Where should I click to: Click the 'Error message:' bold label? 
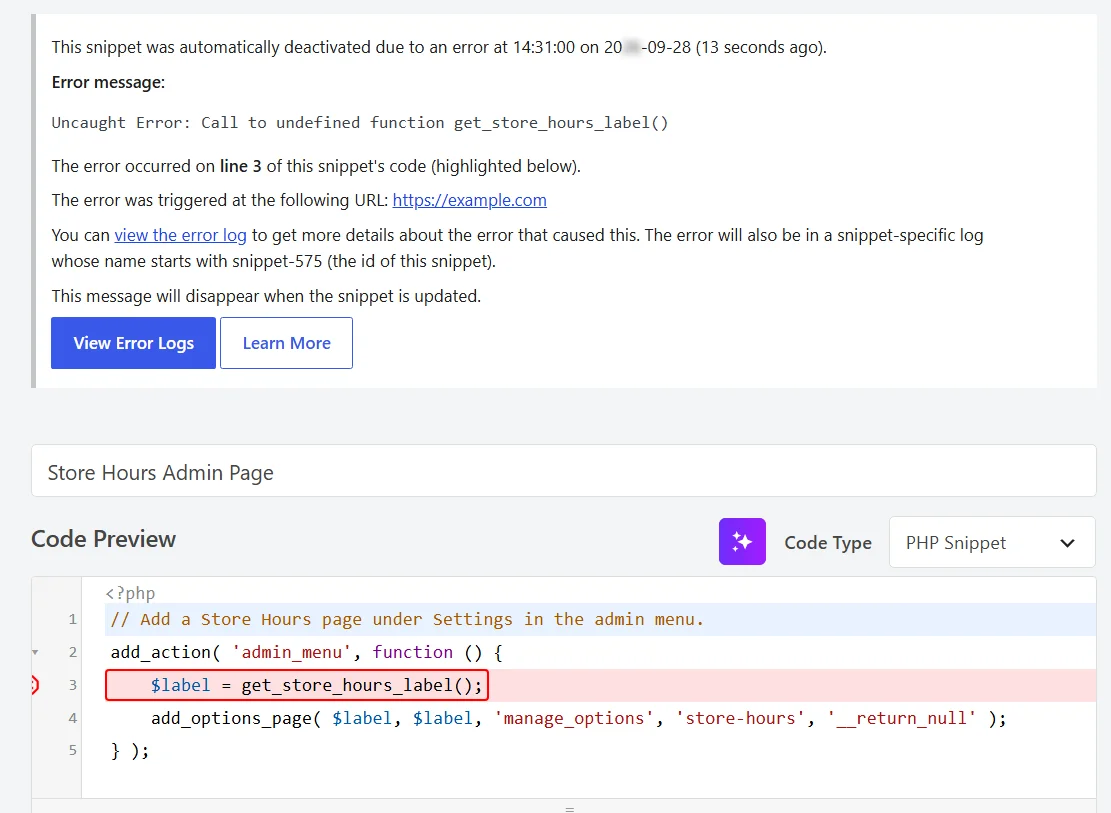point(108,82)
